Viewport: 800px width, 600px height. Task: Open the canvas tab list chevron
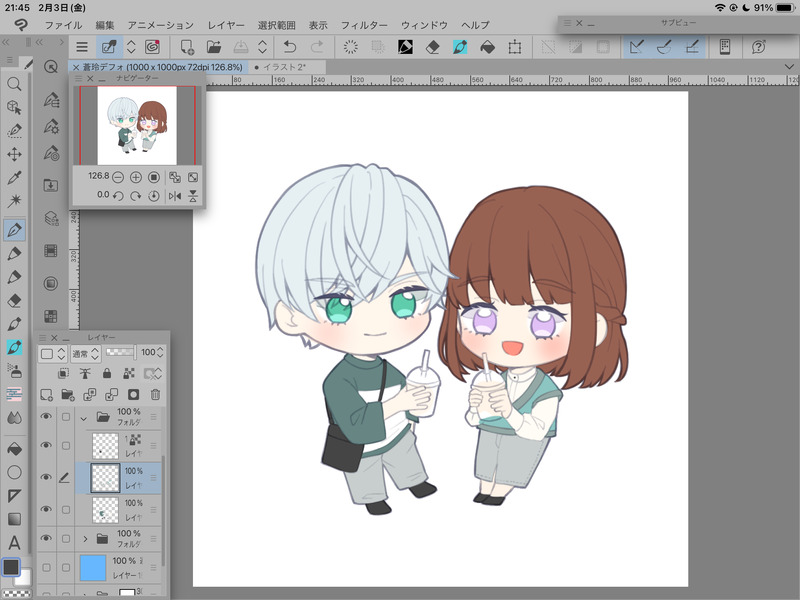[x=789, y=67]
